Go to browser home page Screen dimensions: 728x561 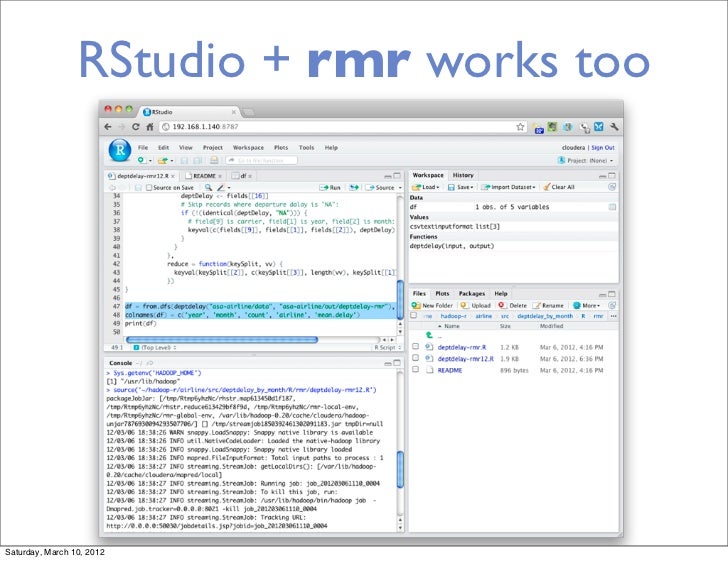point(150,126)
